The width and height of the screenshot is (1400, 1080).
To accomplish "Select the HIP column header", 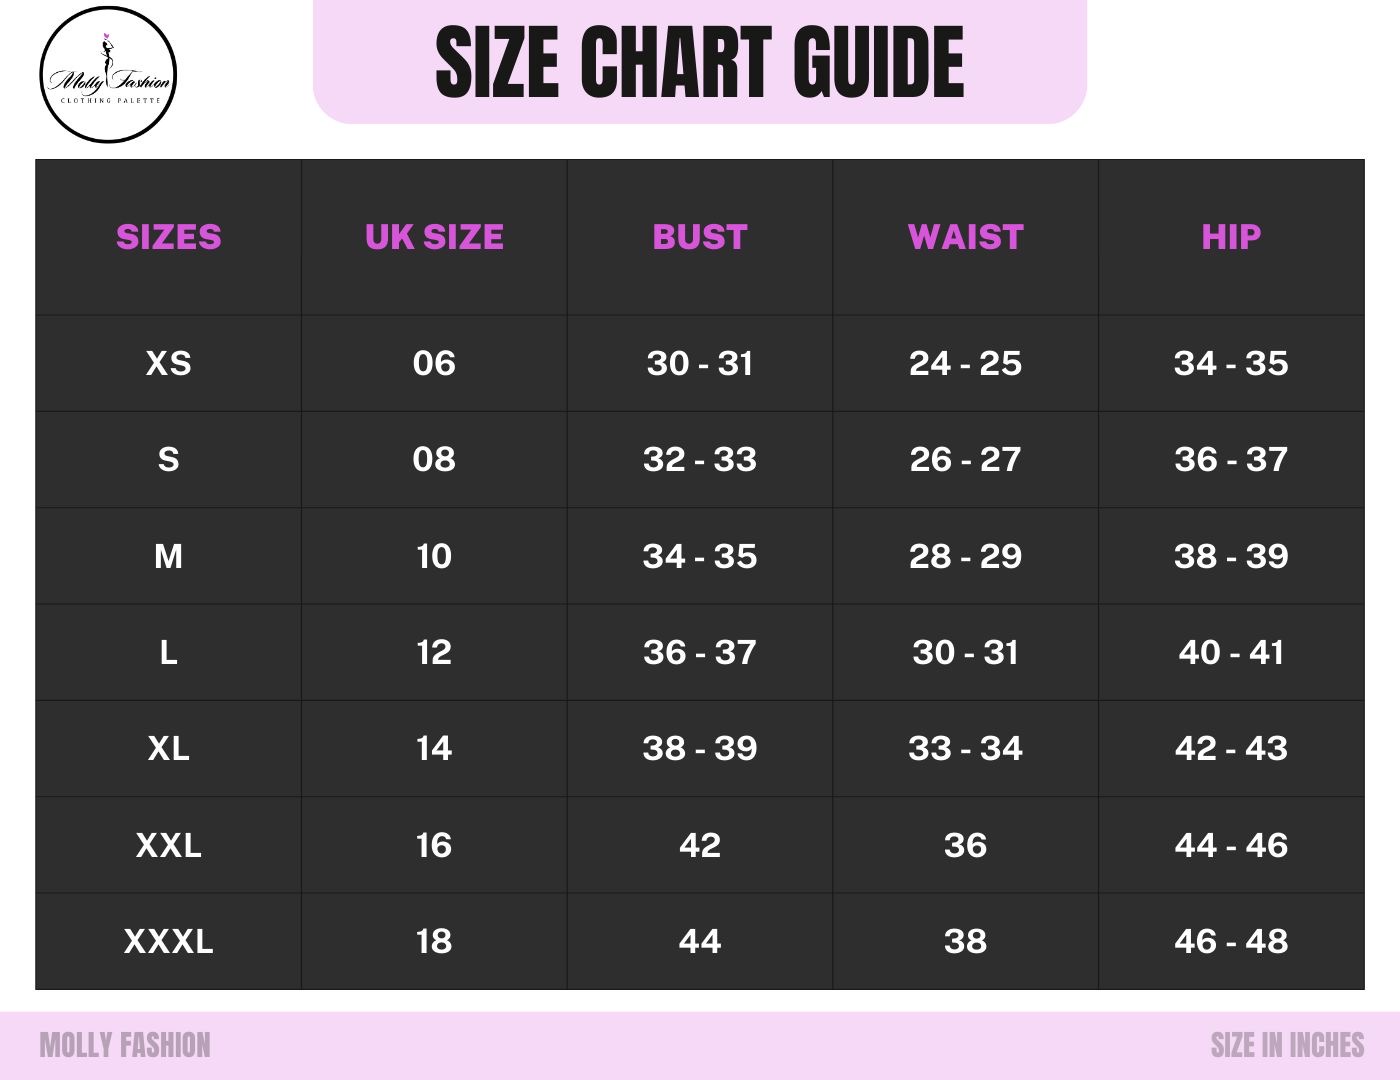I will [x=1231, y=237].
